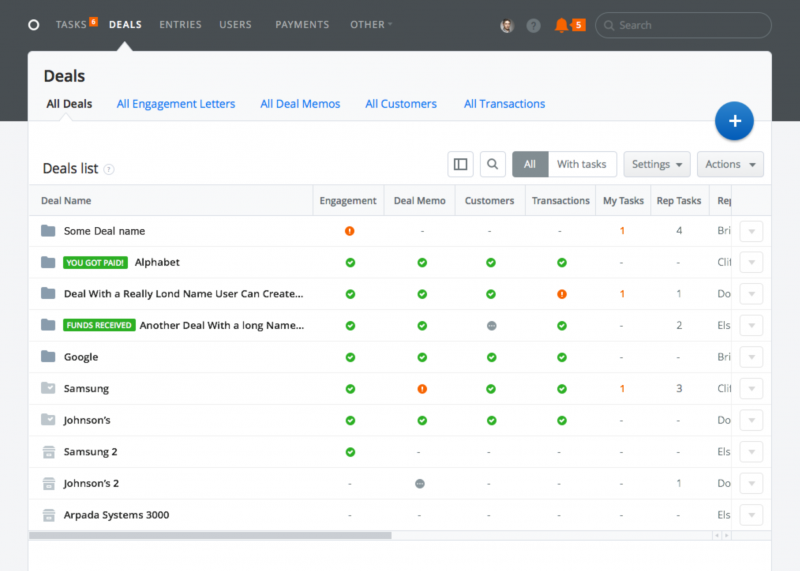Viewport: 800px width, 571px height.
Task: Click folder icon of Alphabet deal
Action: click(48, 262)
